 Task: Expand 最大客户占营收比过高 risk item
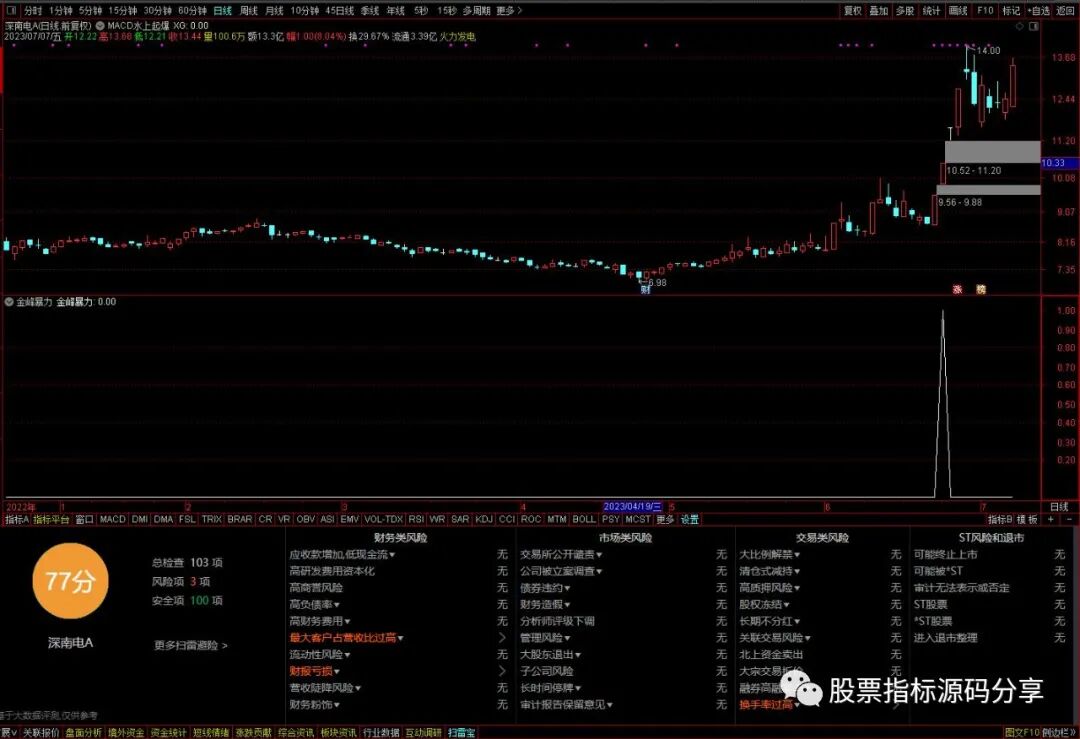point(346,638)
